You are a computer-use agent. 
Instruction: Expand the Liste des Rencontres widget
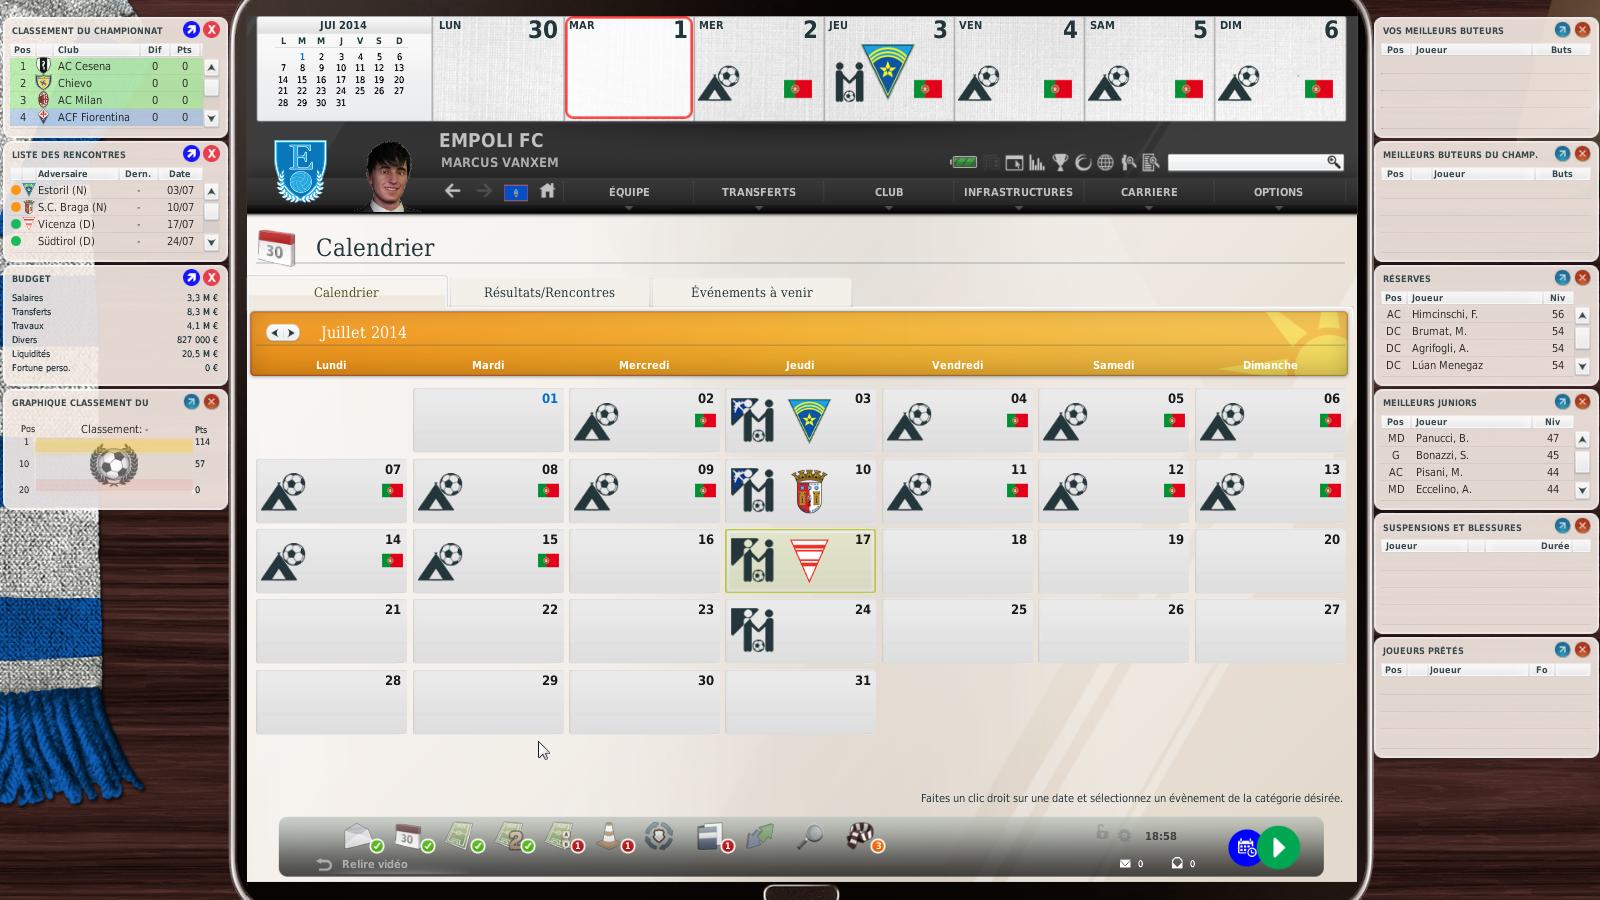click(x=191, y=154)
